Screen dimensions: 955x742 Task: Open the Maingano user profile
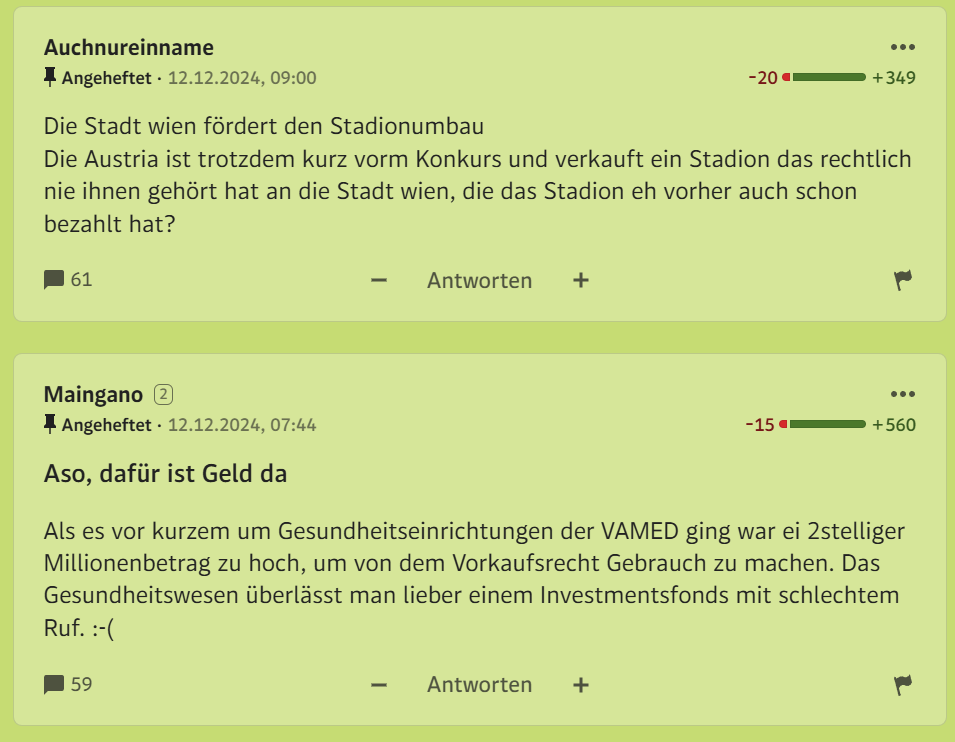[93, 394]
